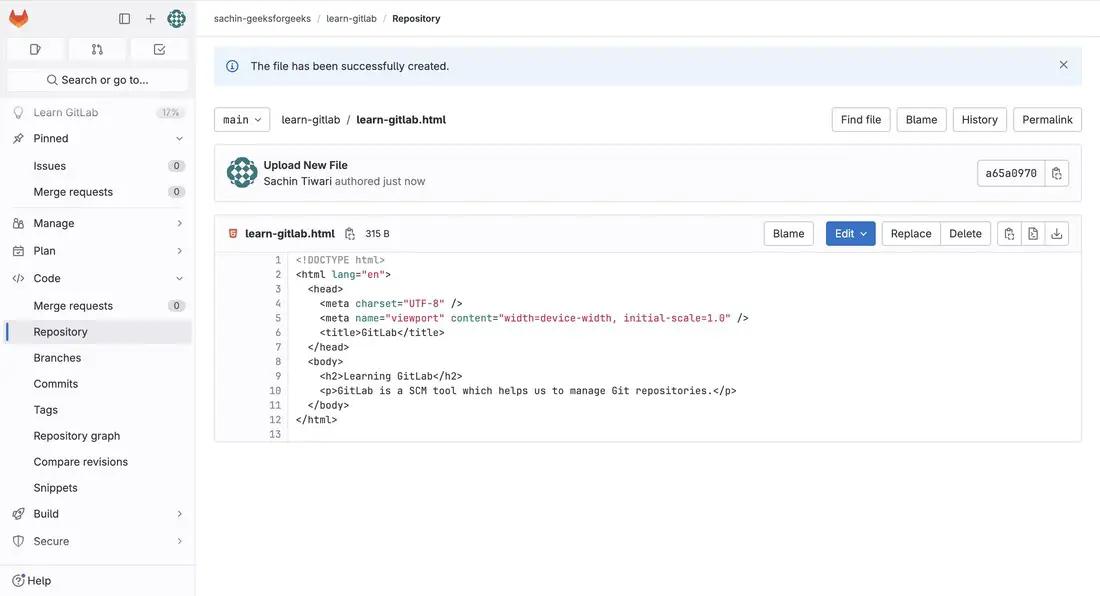Screen dimensions: 1100x596
Task: Expand the Build section
Action: point(98,513)
